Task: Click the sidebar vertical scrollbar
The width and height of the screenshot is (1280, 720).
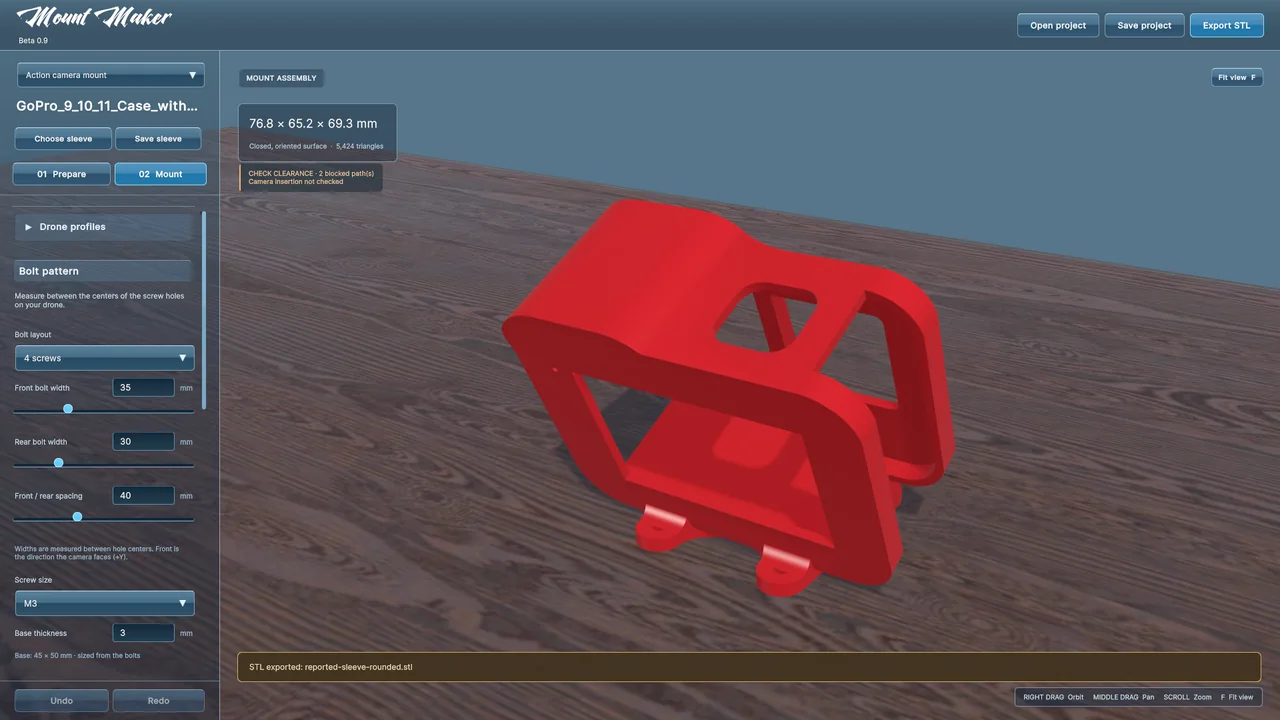Action: coord(204,310)
